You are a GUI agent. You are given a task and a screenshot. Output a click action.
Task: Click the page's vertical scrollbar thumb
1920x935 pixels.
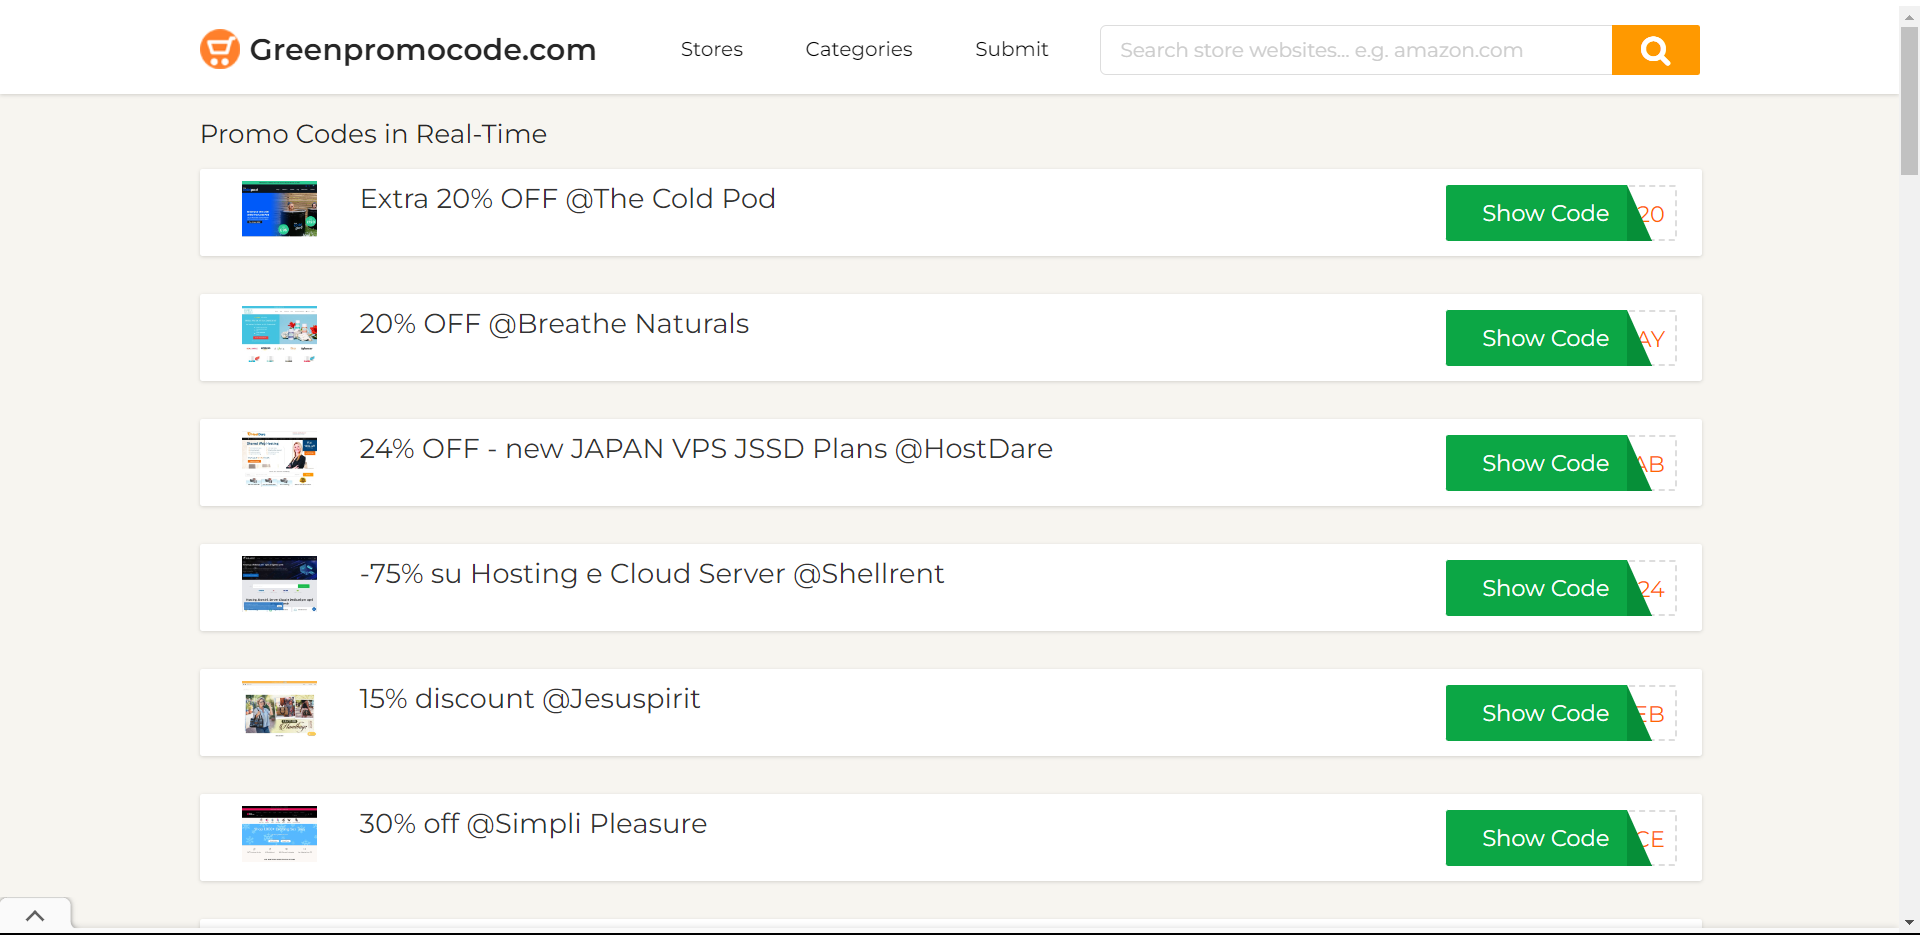pyautogui.click(x=1909, y=100)
